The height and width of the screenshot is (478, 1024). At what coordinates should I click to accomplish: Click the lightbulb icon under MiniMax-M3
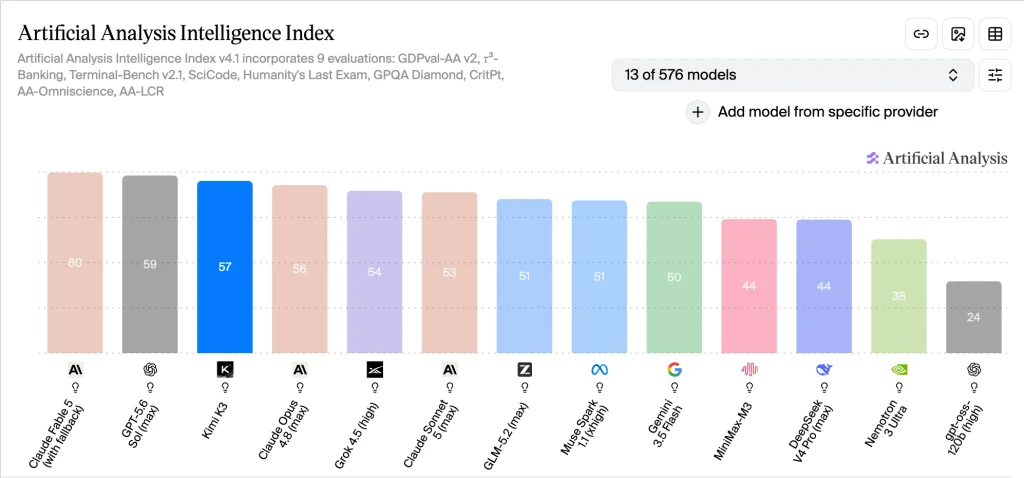749,387
